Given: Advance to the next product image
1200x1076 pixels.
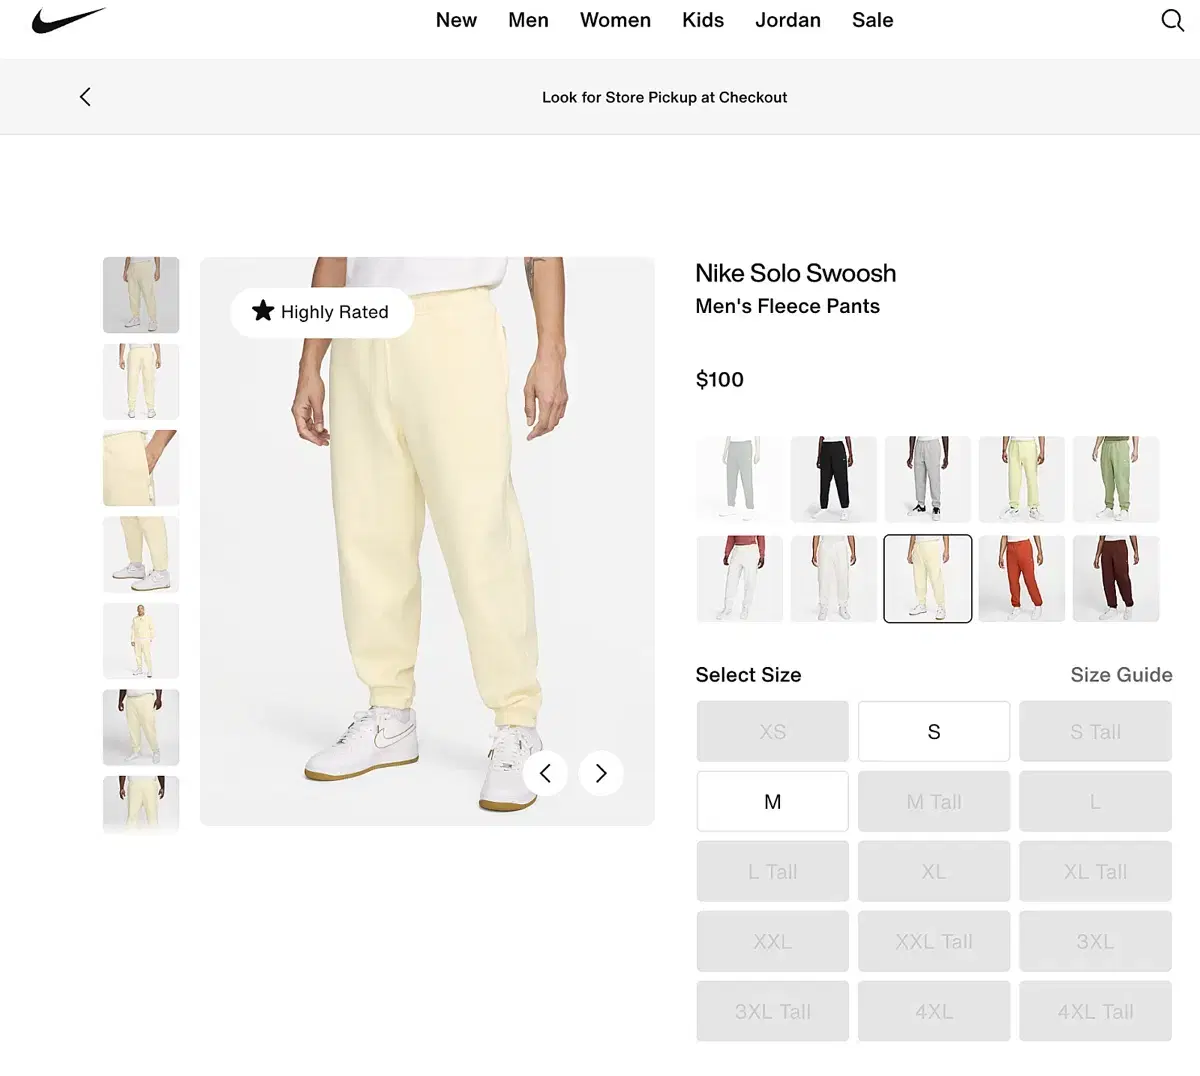Looking at the screenshot, I should (601, 773).
